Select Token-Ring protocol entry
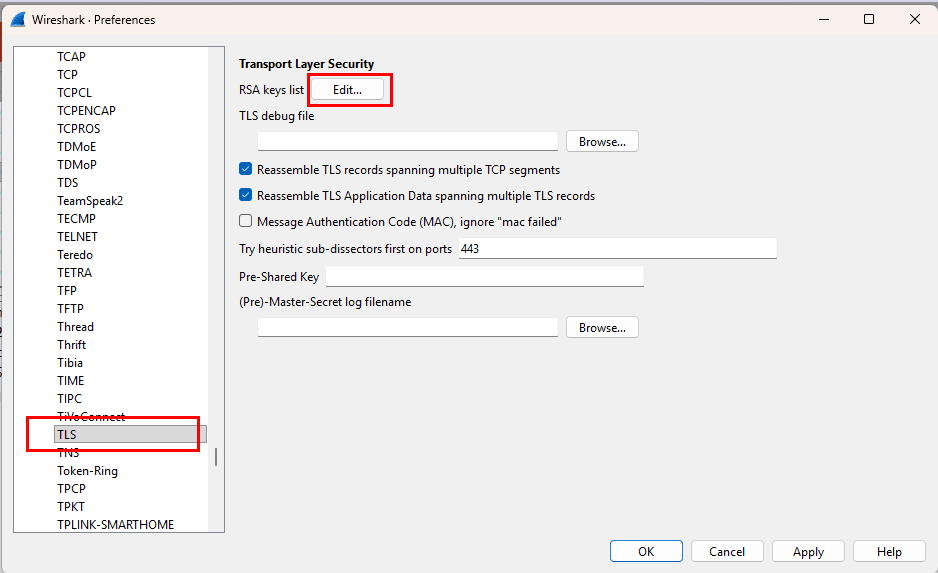The image size is (938, 573). (87, 471)
